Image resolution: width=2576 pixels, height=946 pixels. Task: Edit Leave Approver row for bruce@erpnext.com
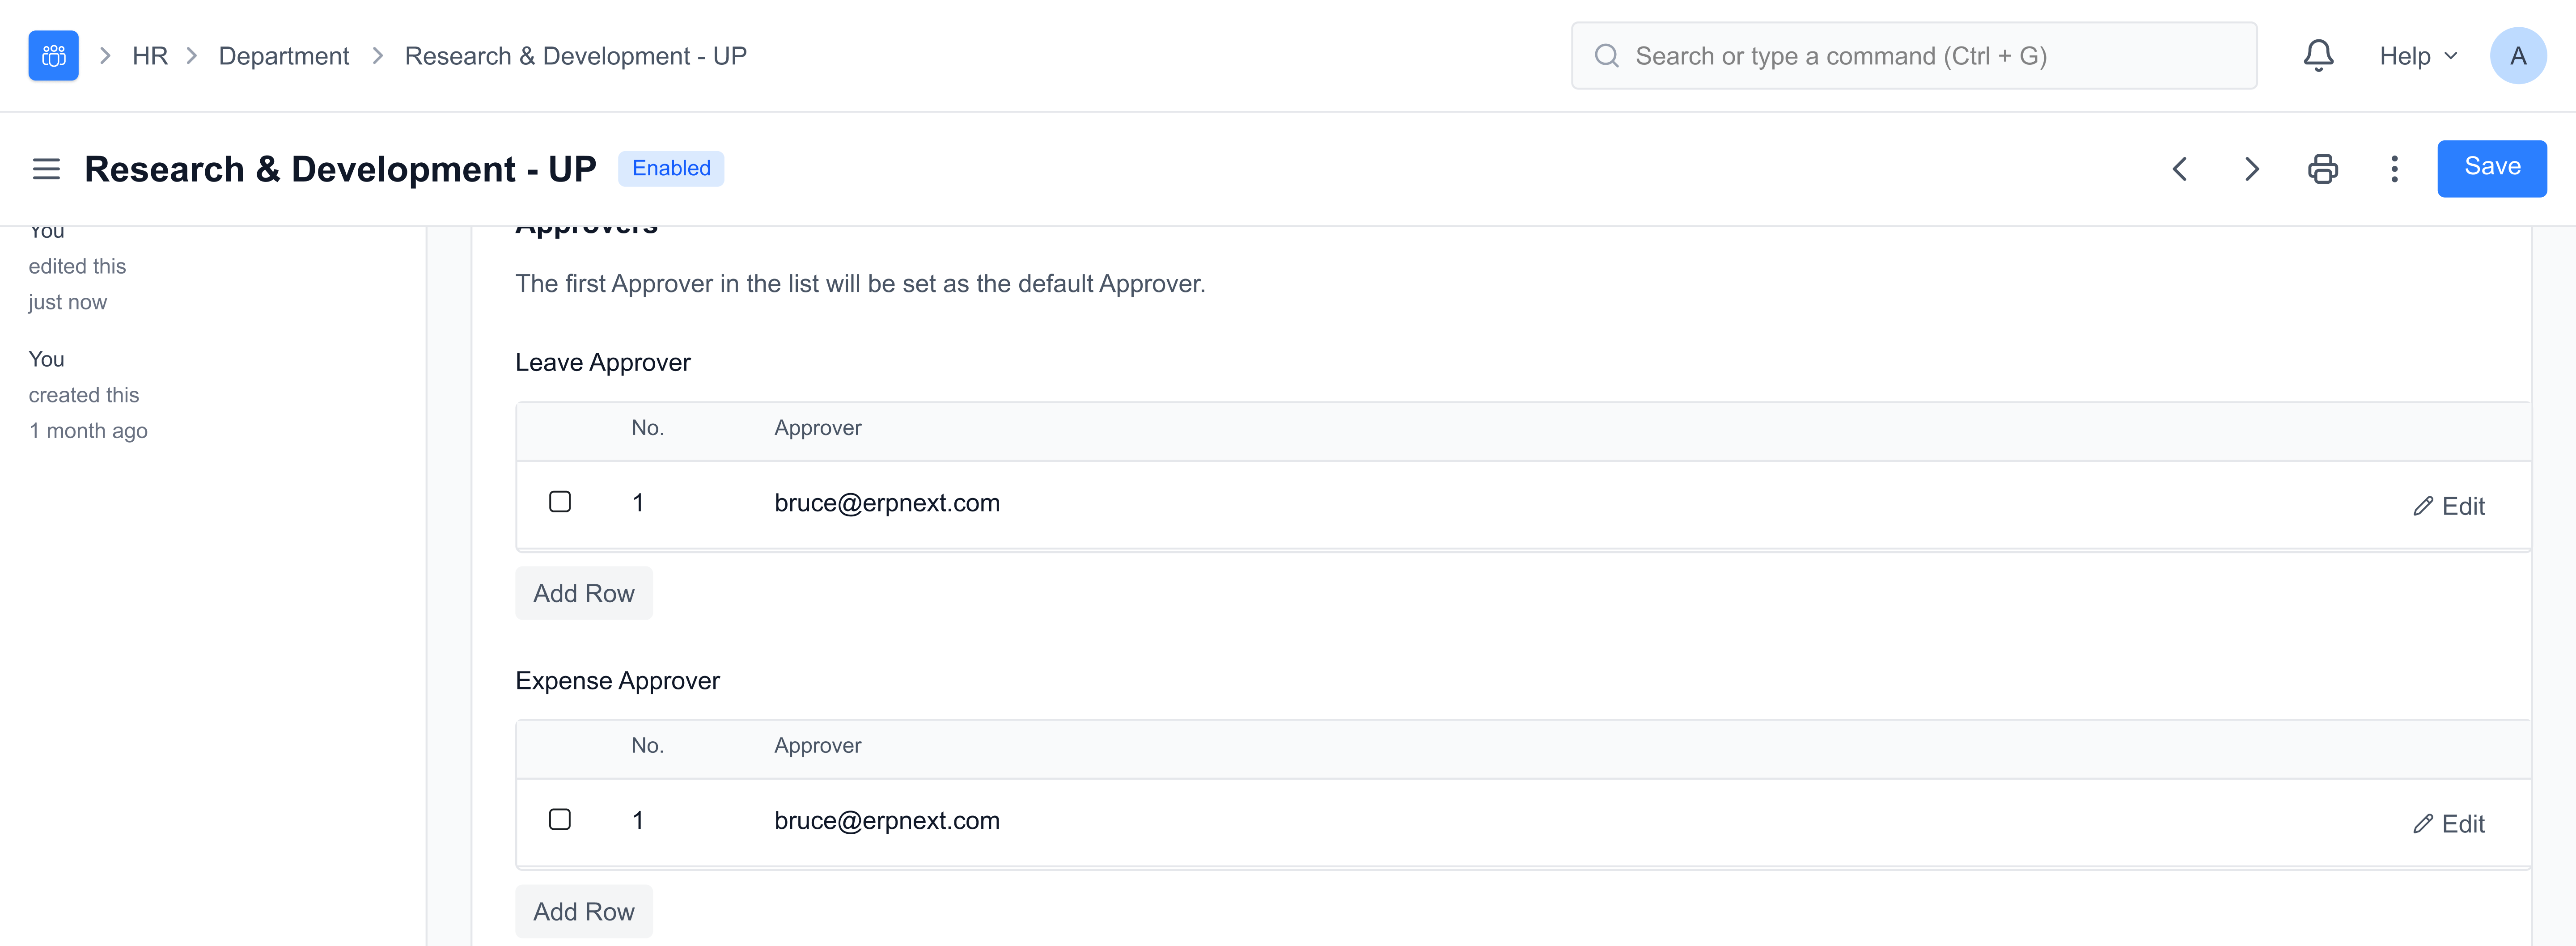[x=2448, y=506]
